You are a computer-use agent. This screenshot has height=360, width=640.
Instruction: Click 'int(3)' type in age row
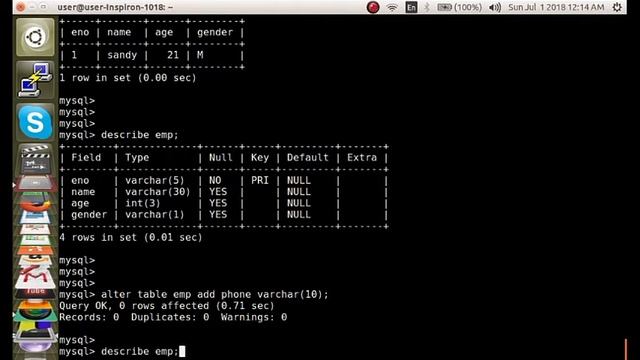[143, 203]
